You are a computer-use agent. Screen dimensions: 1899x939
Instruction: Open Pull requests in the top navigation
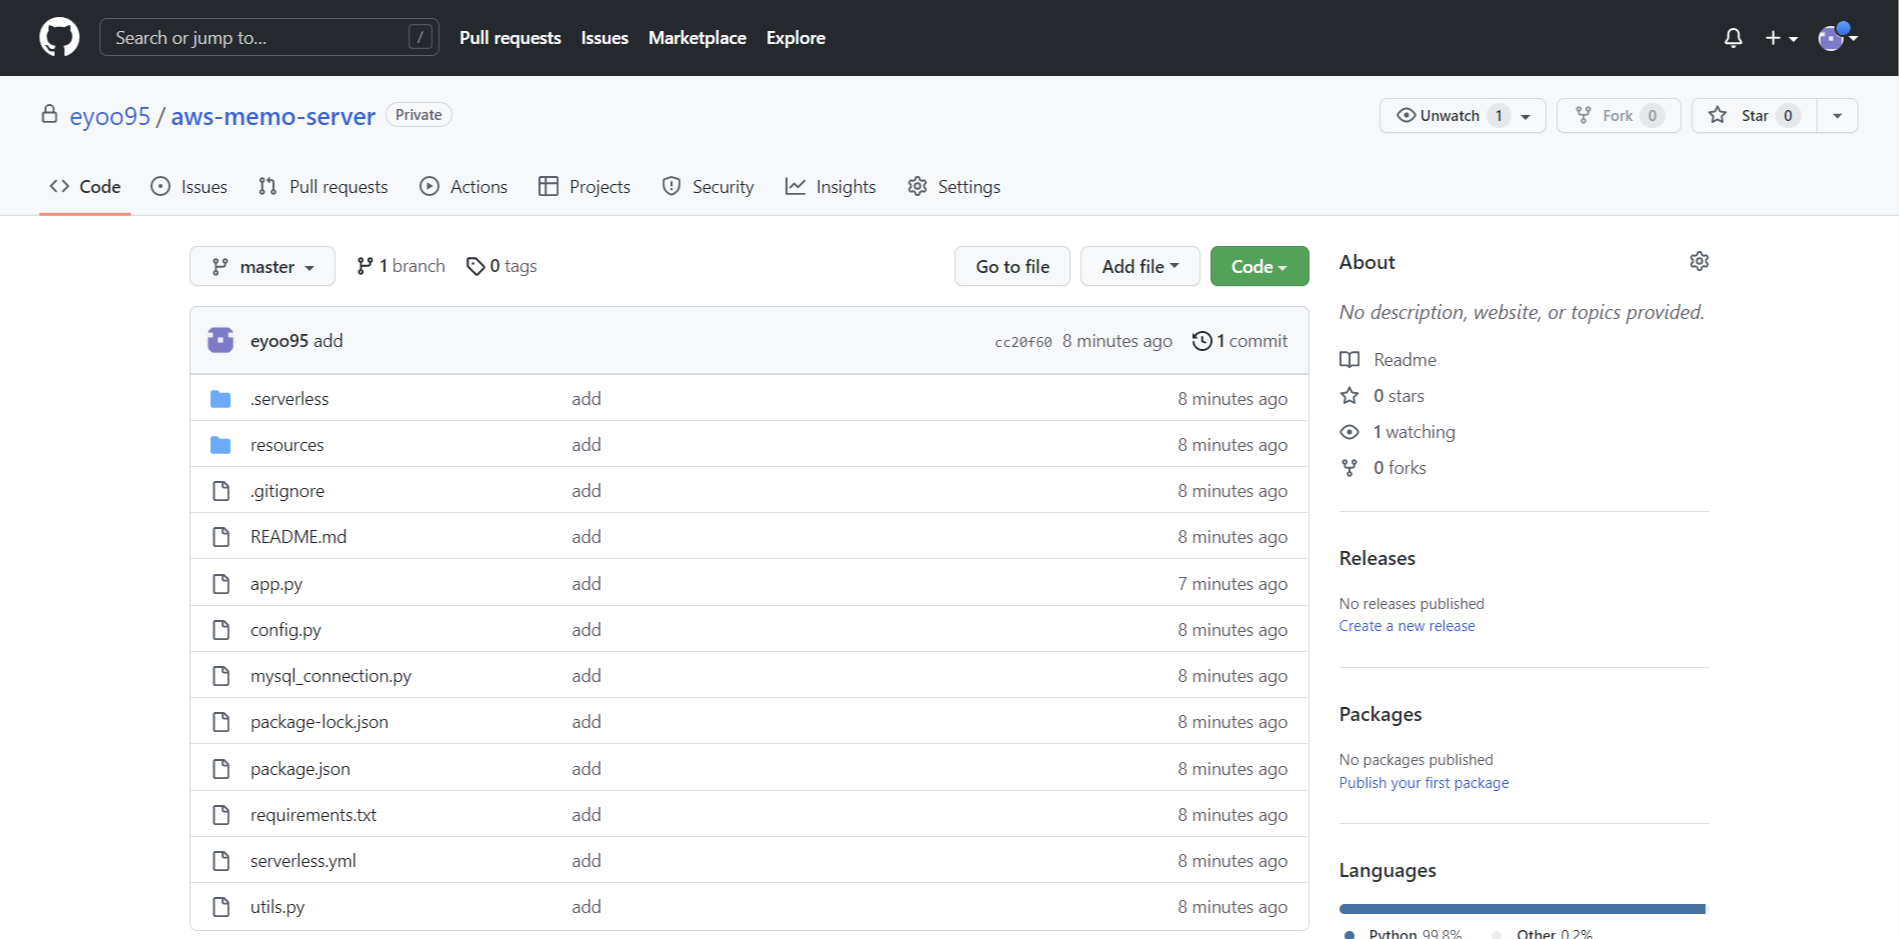(x=510, y=38)
